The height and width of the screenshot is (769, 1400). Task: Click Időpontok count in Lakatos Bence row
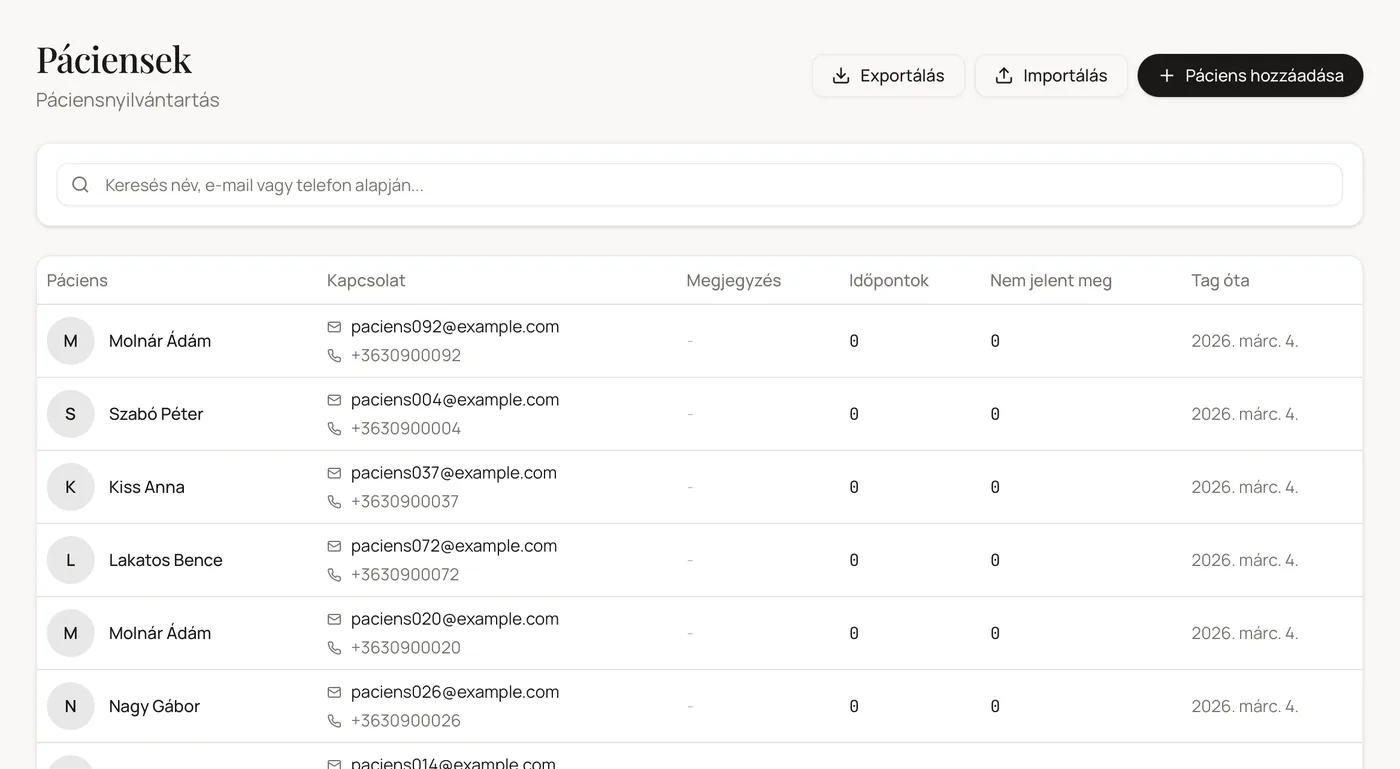(854, 560)
